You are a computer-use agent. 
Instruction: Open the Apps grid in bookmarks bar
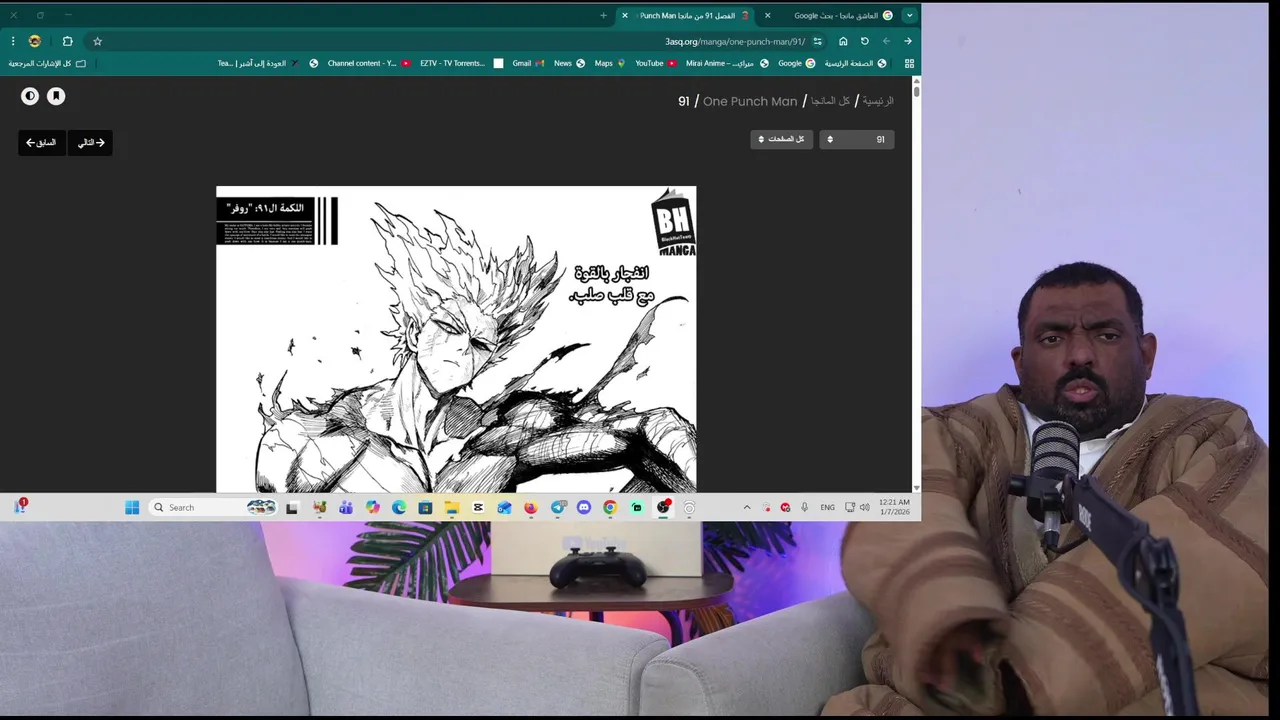(x=909, y=63)
